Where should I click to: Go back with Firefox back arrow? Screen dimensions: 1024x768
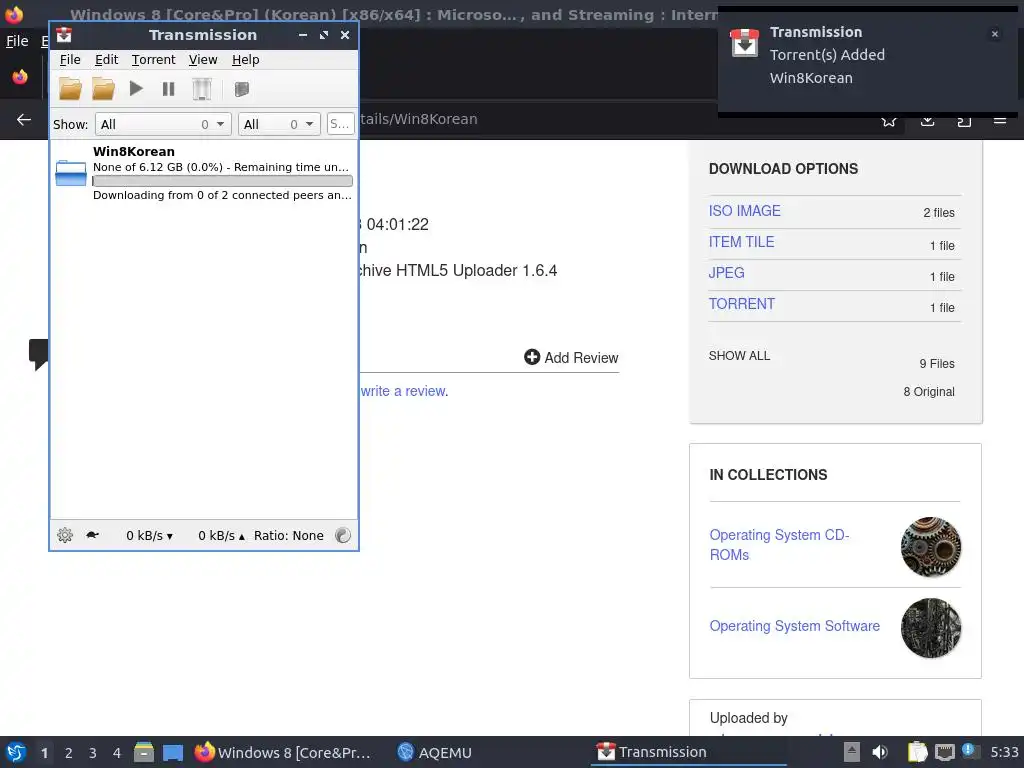click(24, 120)
